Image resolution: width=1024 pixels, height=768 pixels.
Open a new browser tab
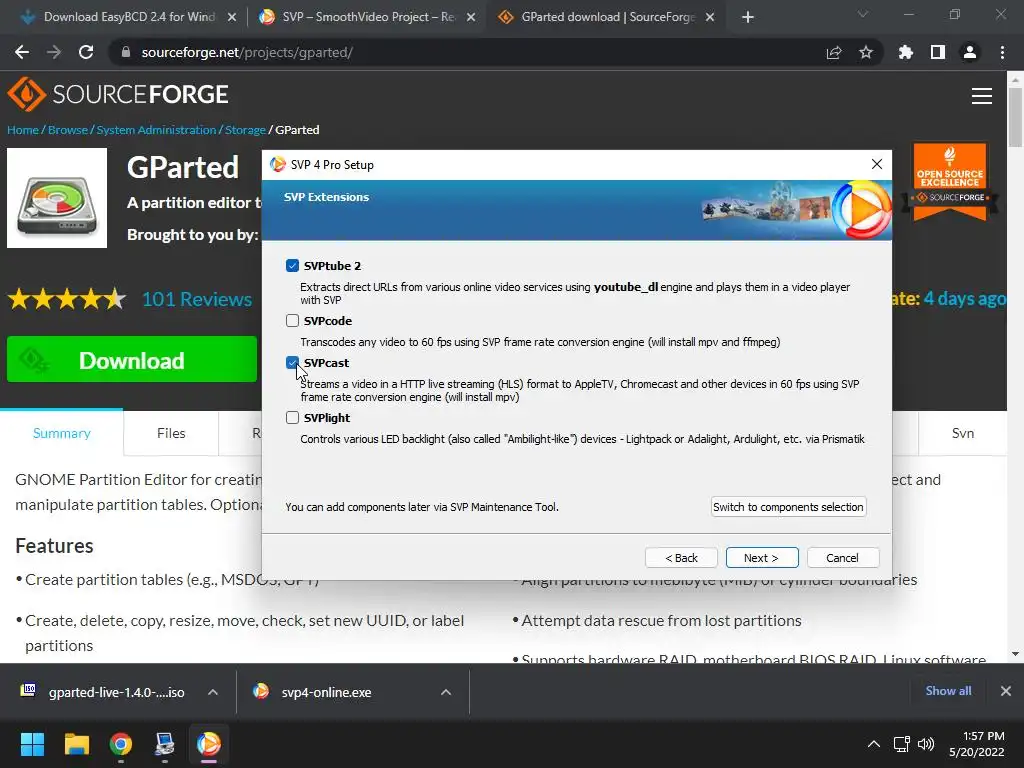coord(748,17)
